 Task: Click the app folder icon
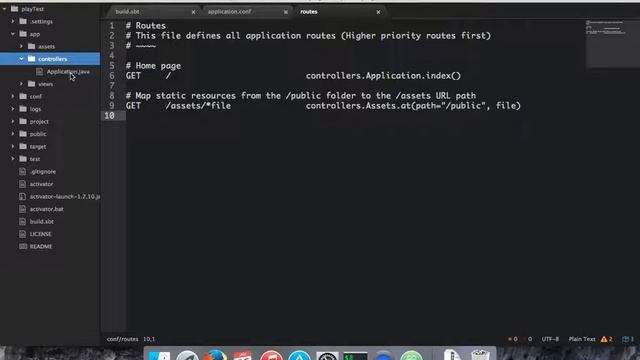23,34
